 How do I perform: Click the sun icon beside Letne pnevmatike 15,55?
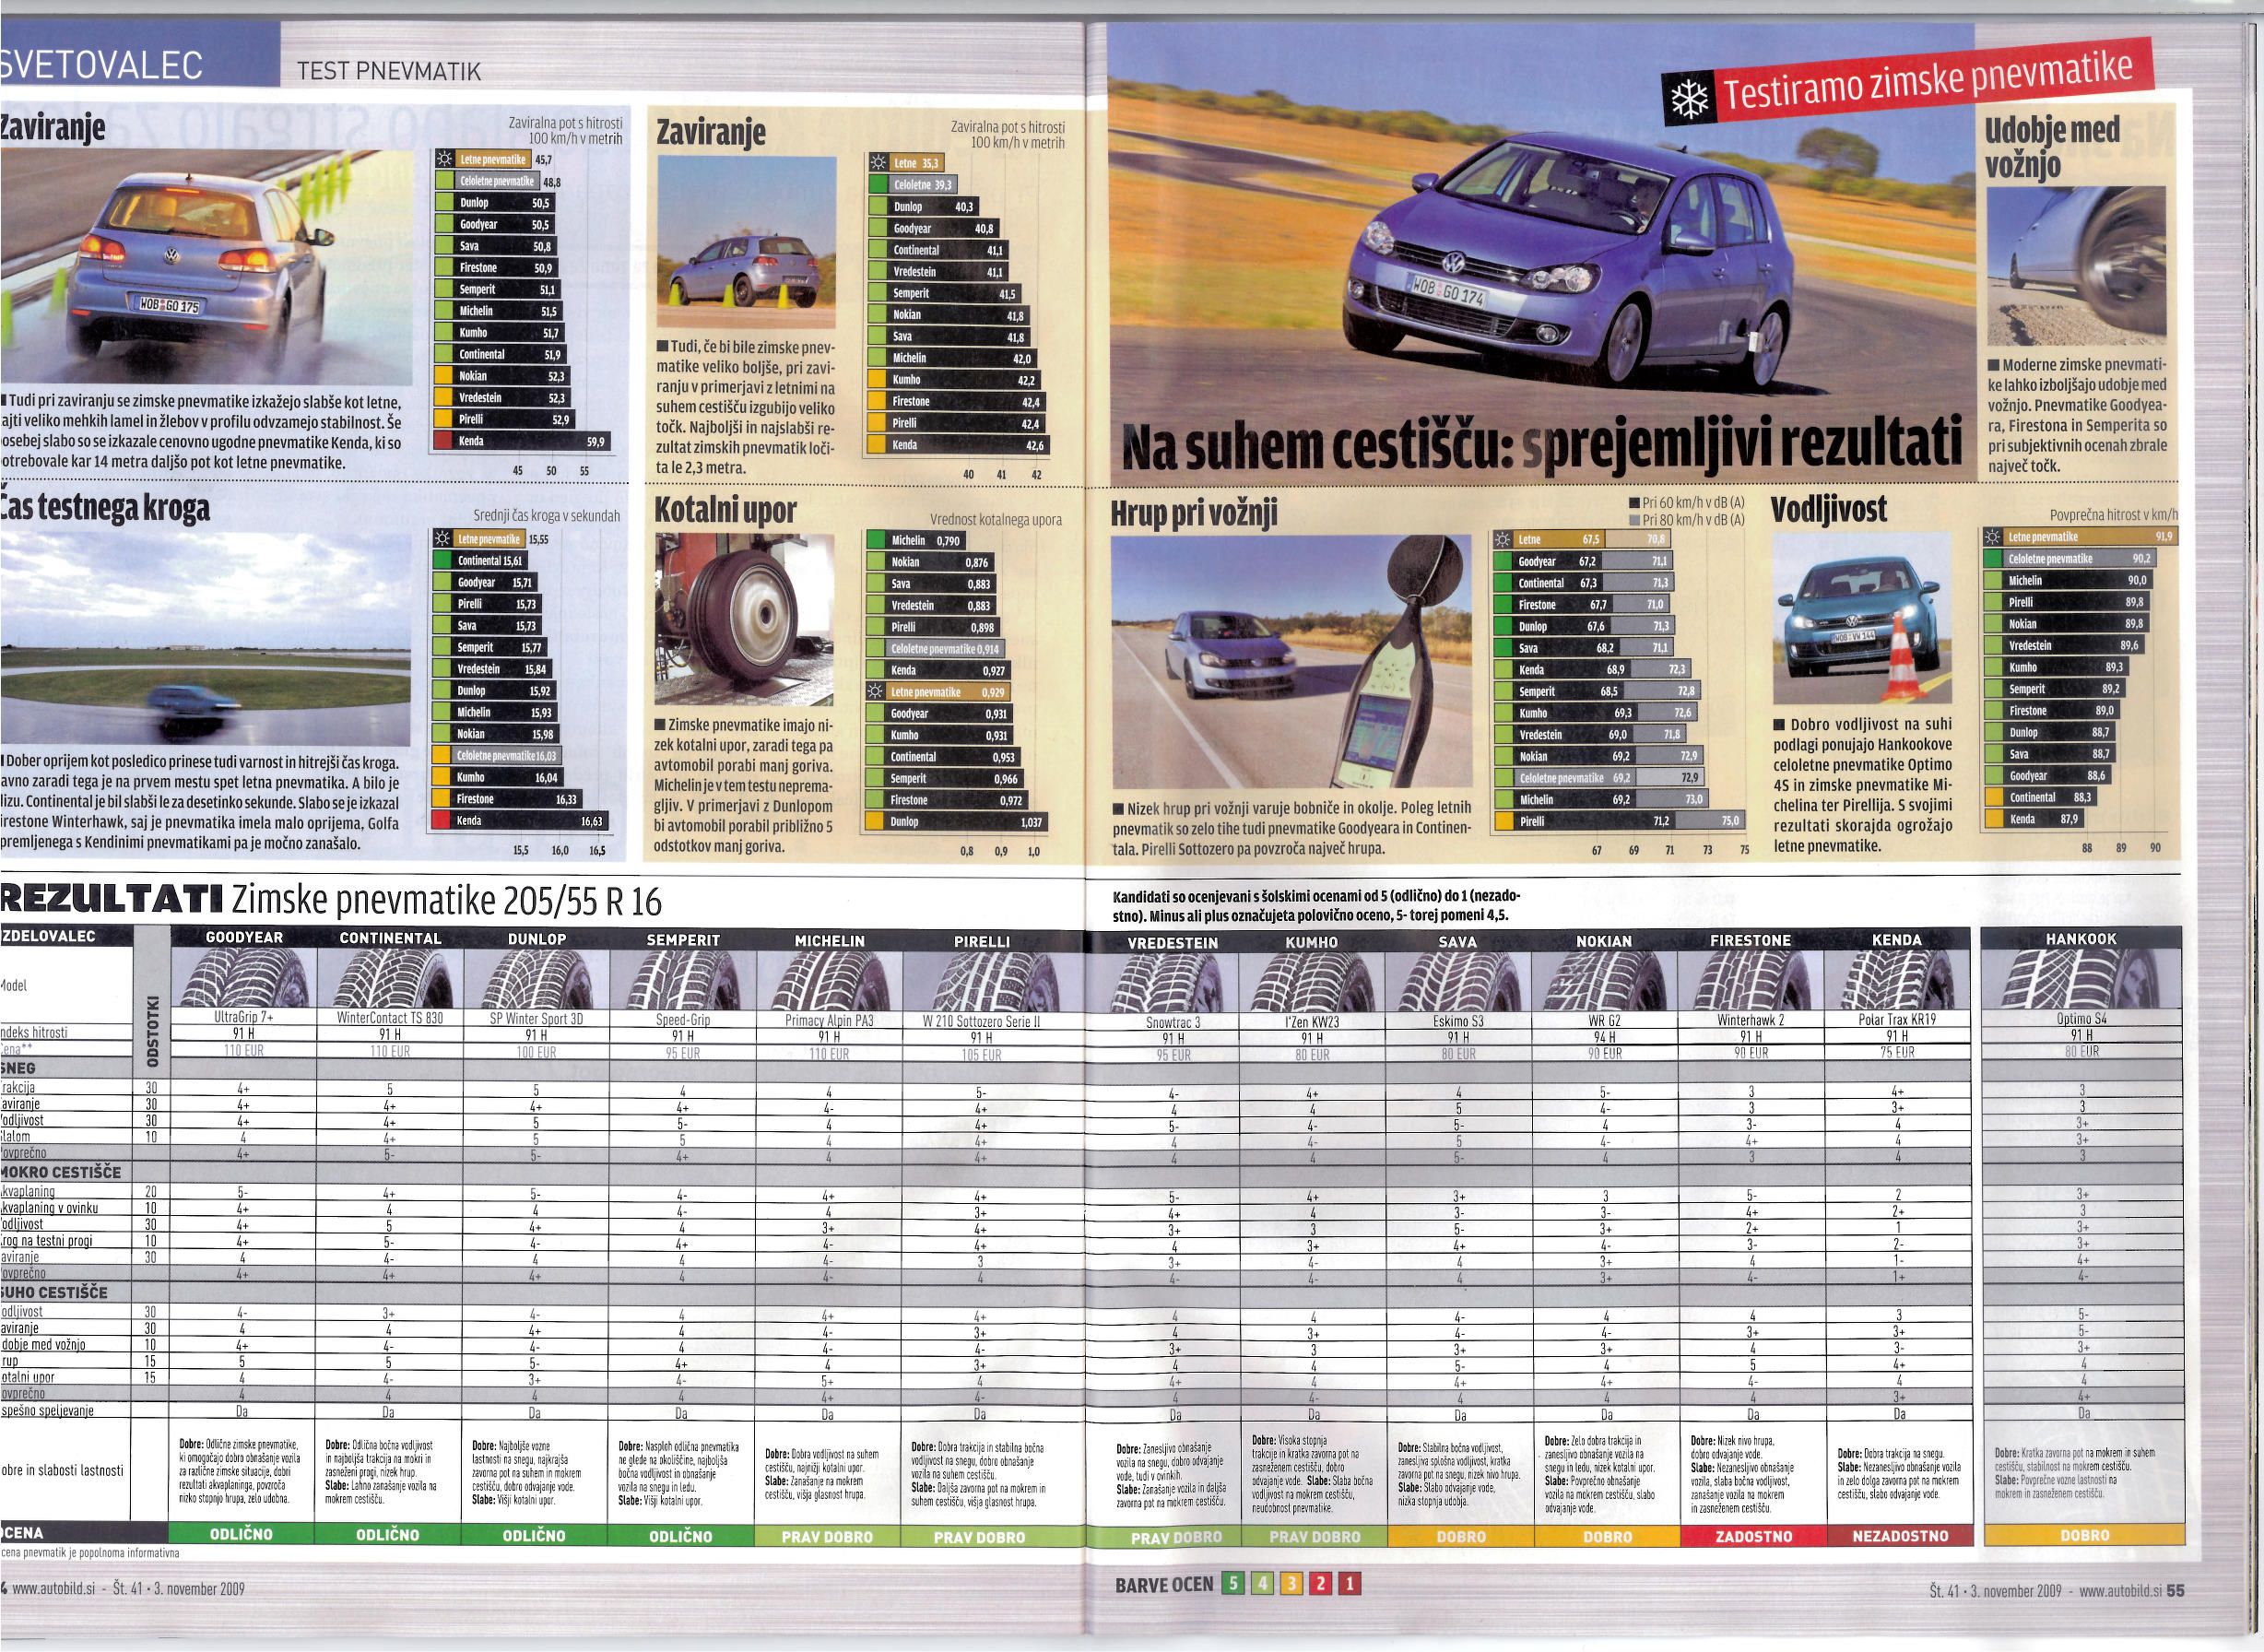(x=442, y=539)
